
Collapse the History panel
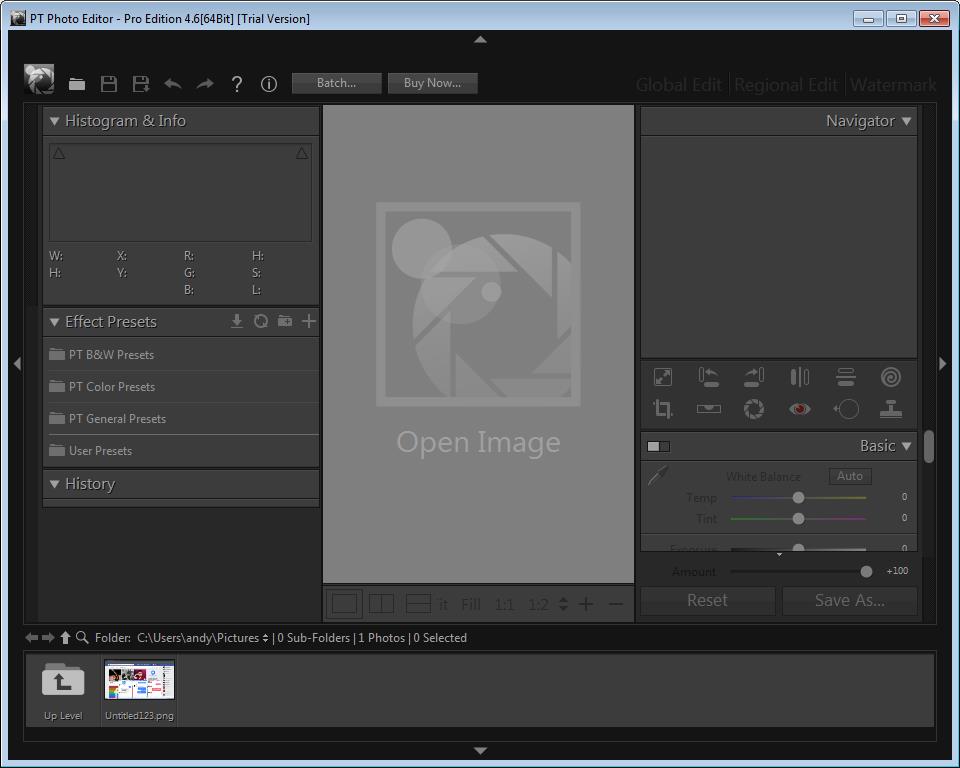pos(54,484)
